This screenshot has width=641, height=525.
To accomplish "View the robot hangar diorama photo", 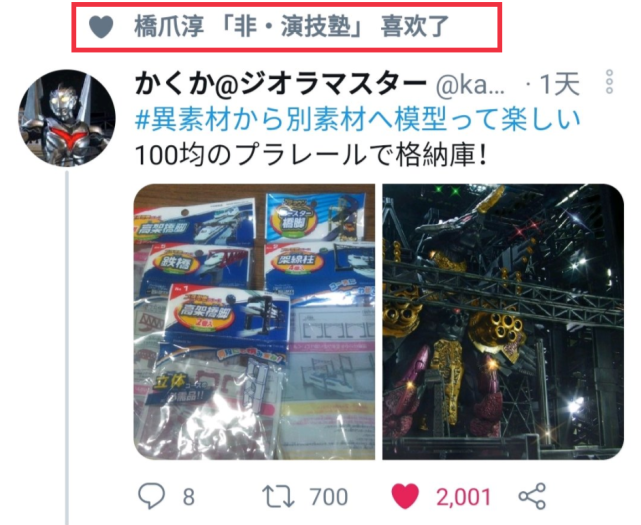I will [503, 322].
